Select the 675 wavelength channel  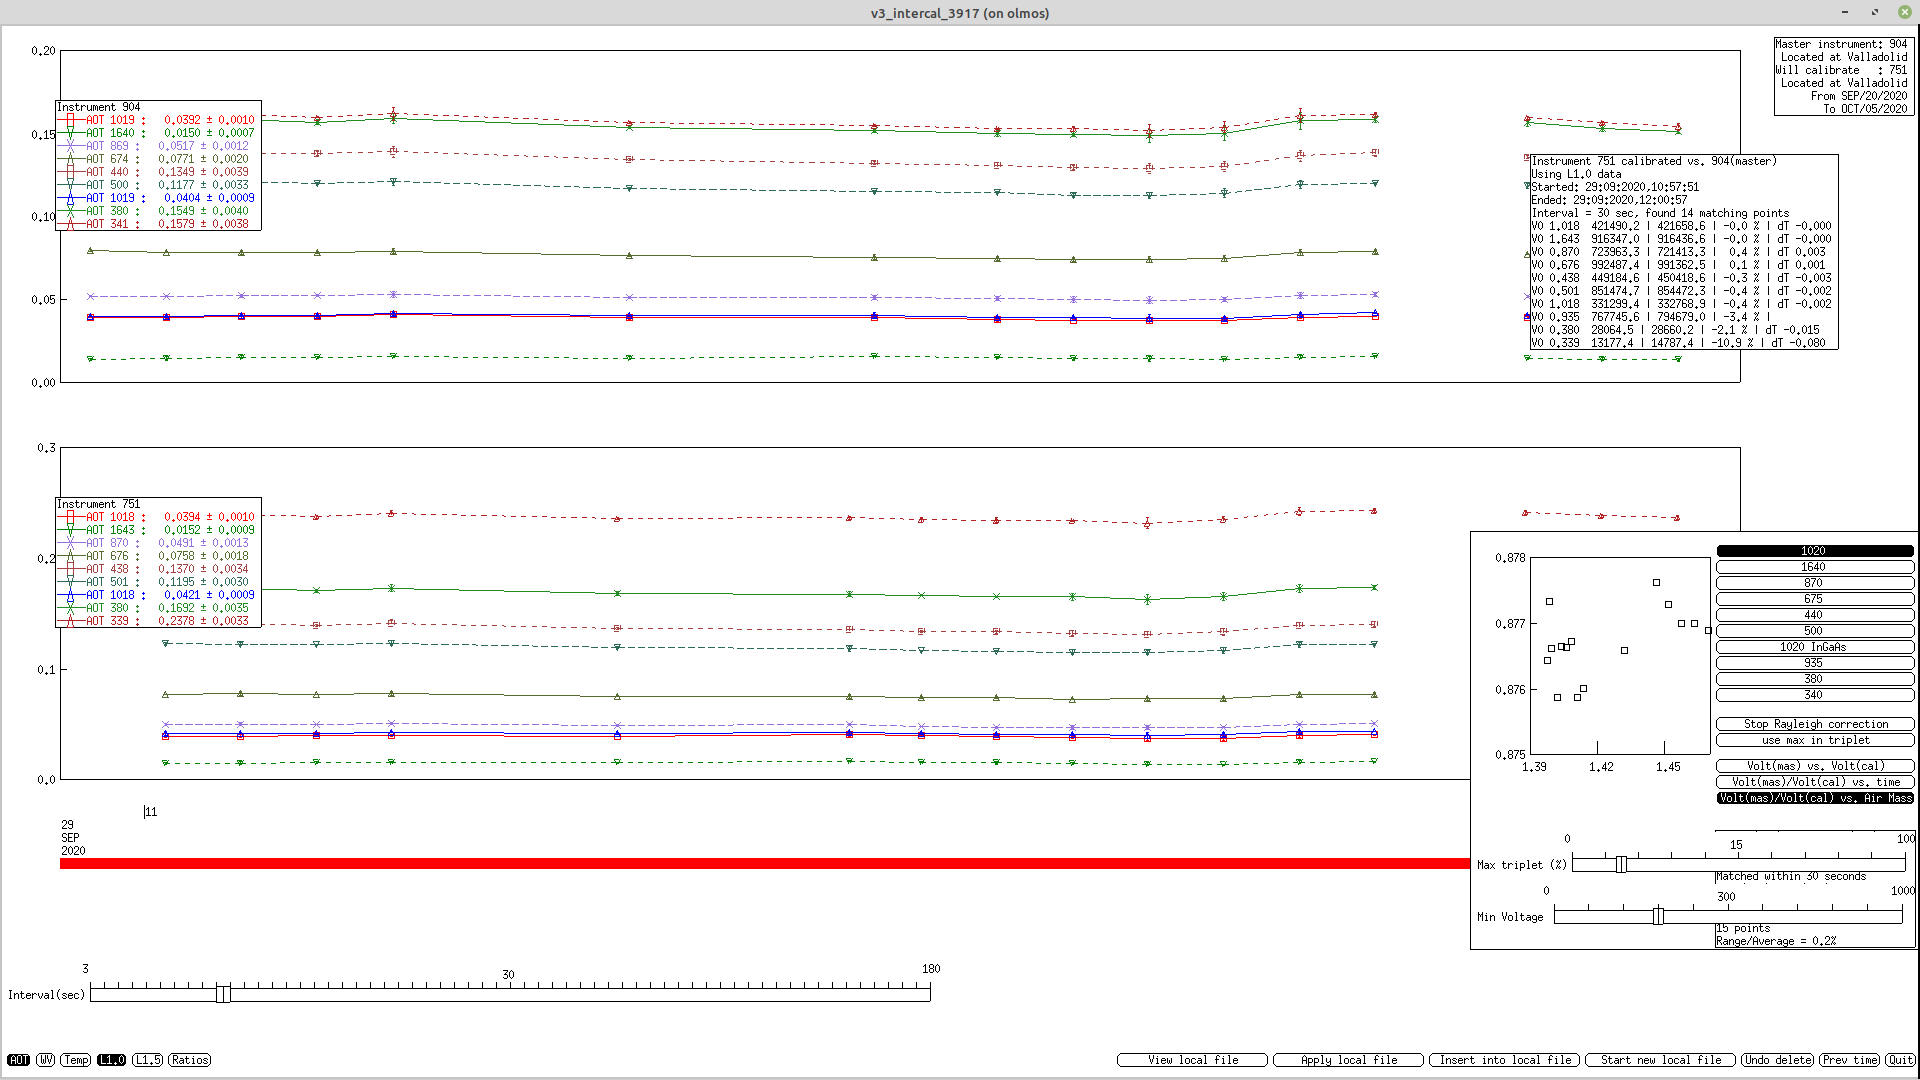[1814, 599]
